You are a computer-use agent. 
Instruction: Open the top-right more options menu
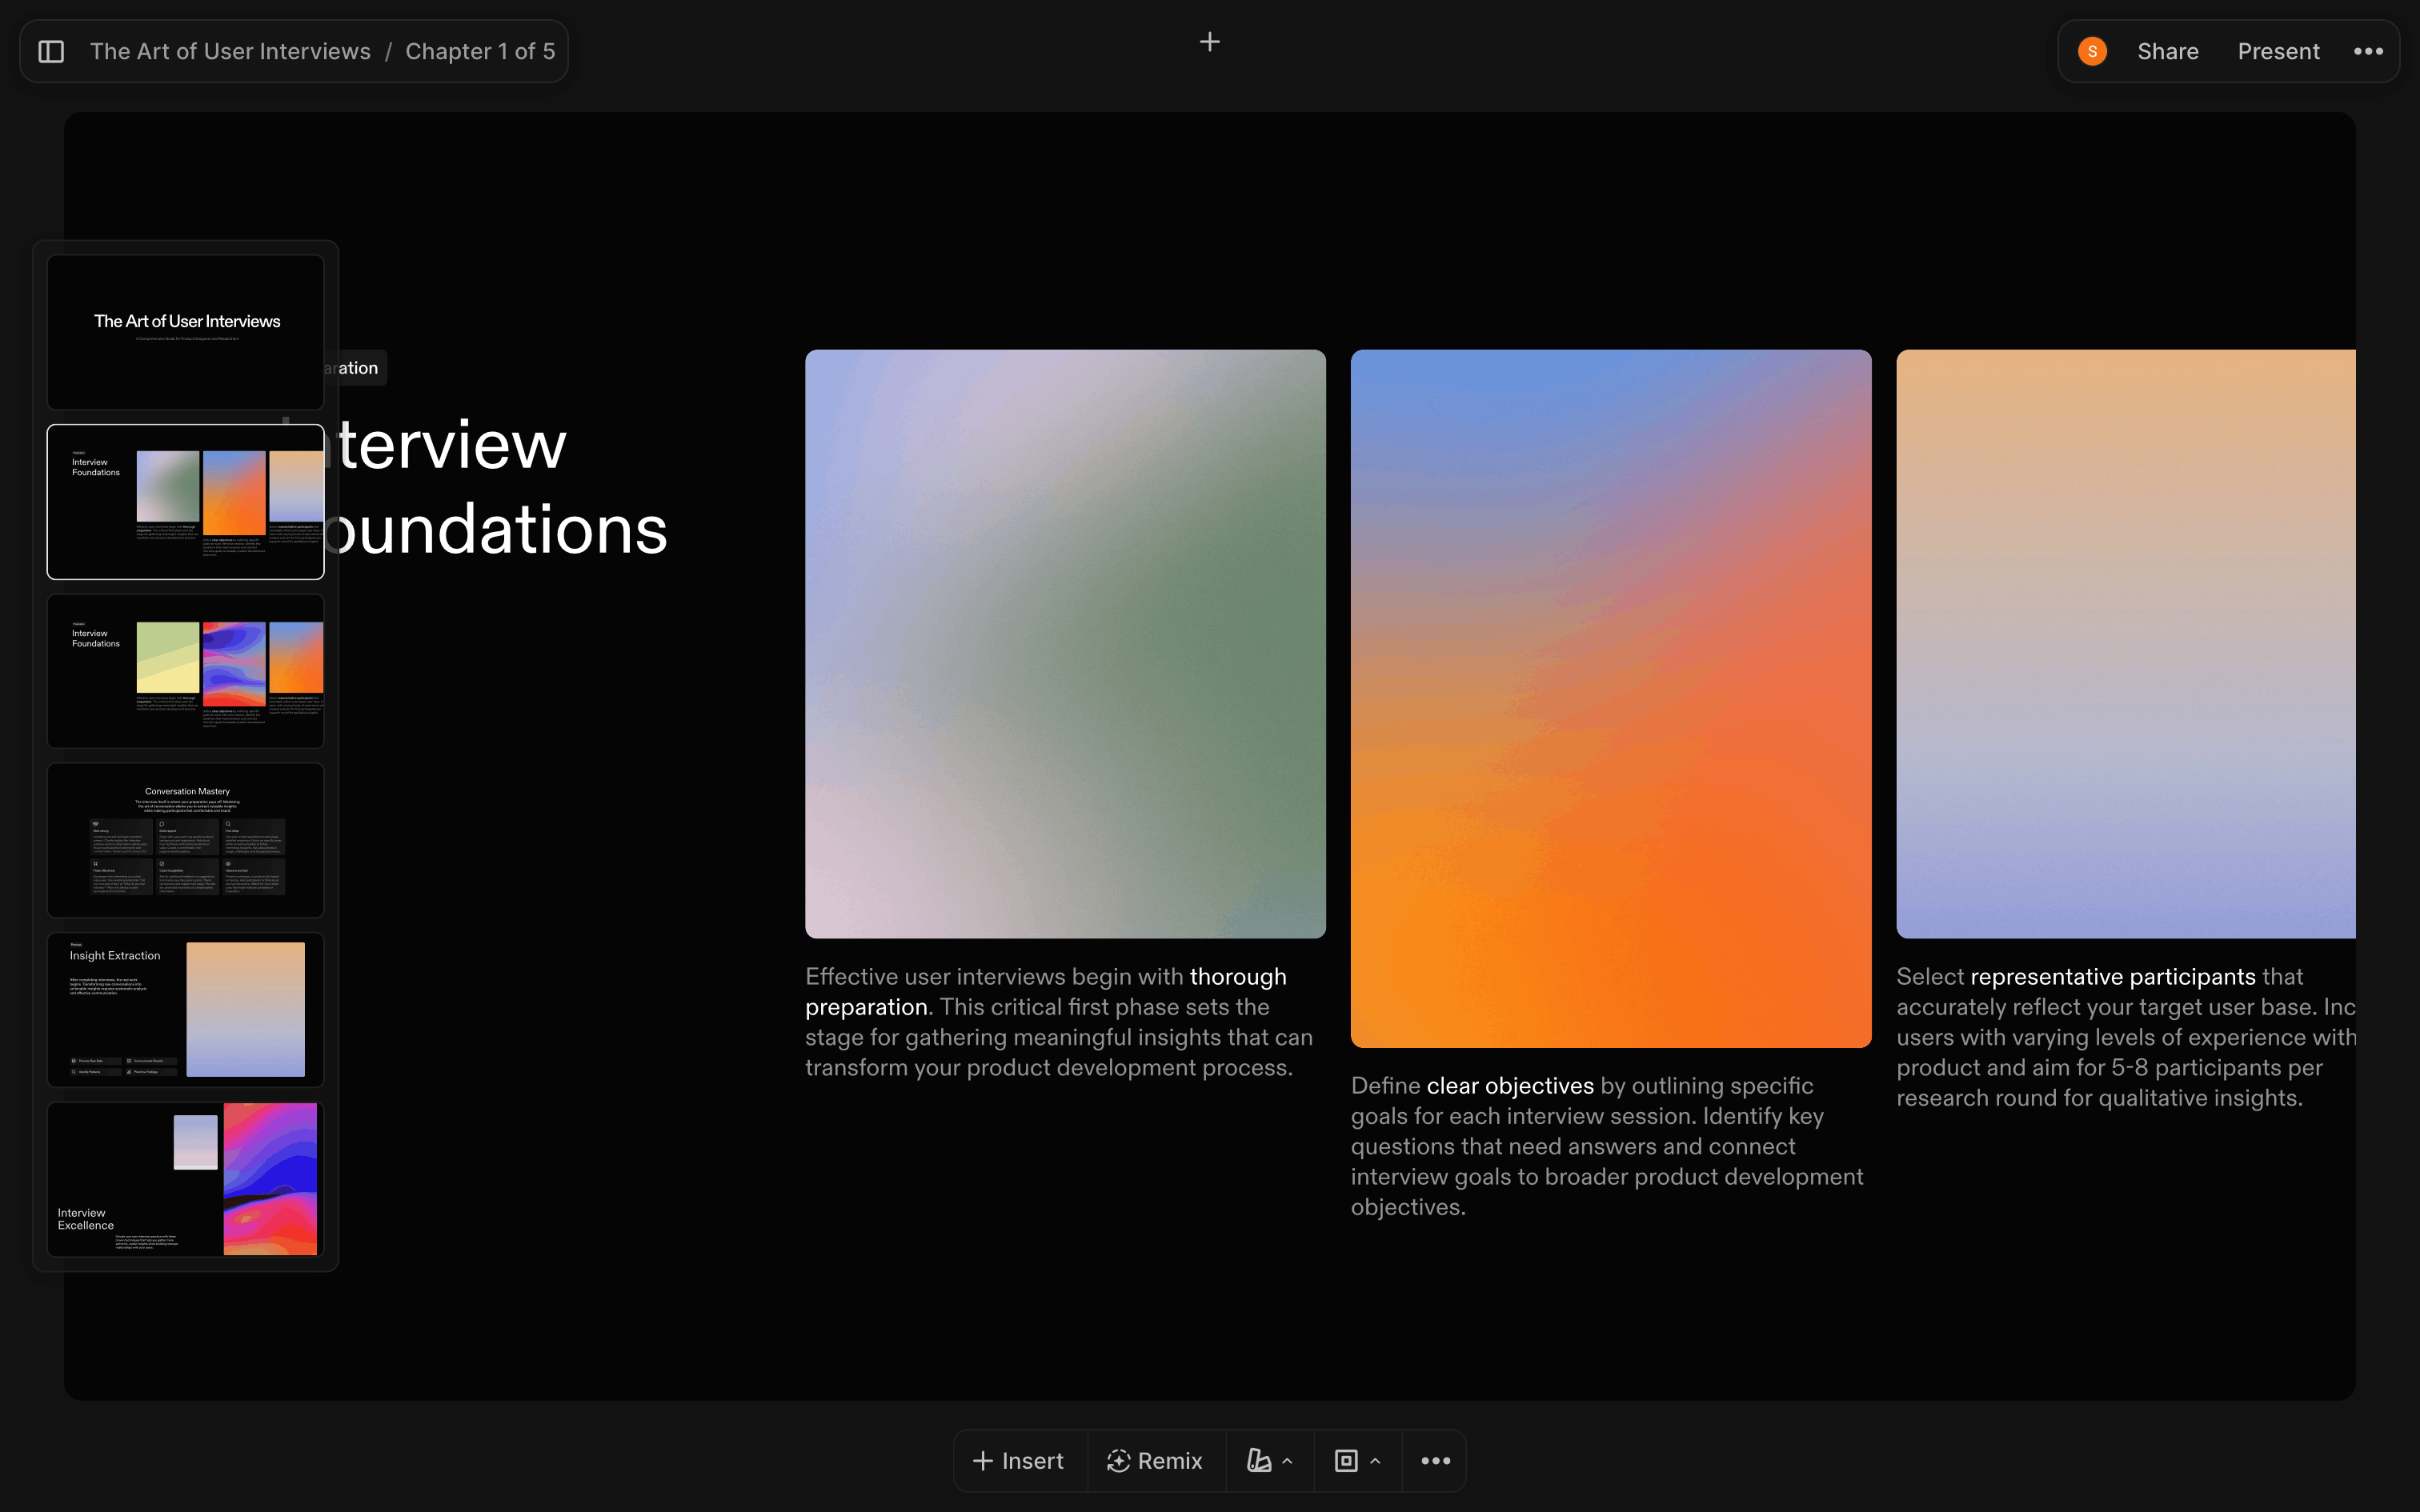pyautogui.click(x=2367, y=51)
